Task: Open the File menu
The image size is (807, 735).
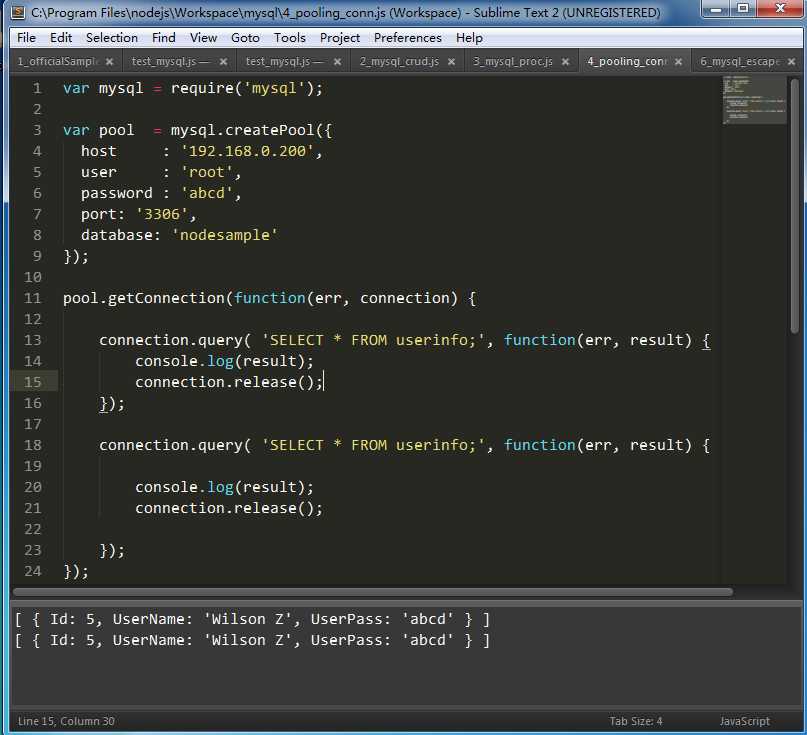Action: (x=26, y=38)
